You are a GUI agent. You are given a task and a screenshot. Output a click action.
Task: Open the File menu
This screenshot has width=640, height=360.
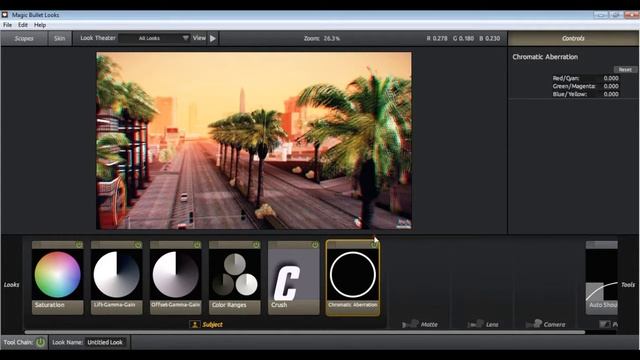[7, 25]
